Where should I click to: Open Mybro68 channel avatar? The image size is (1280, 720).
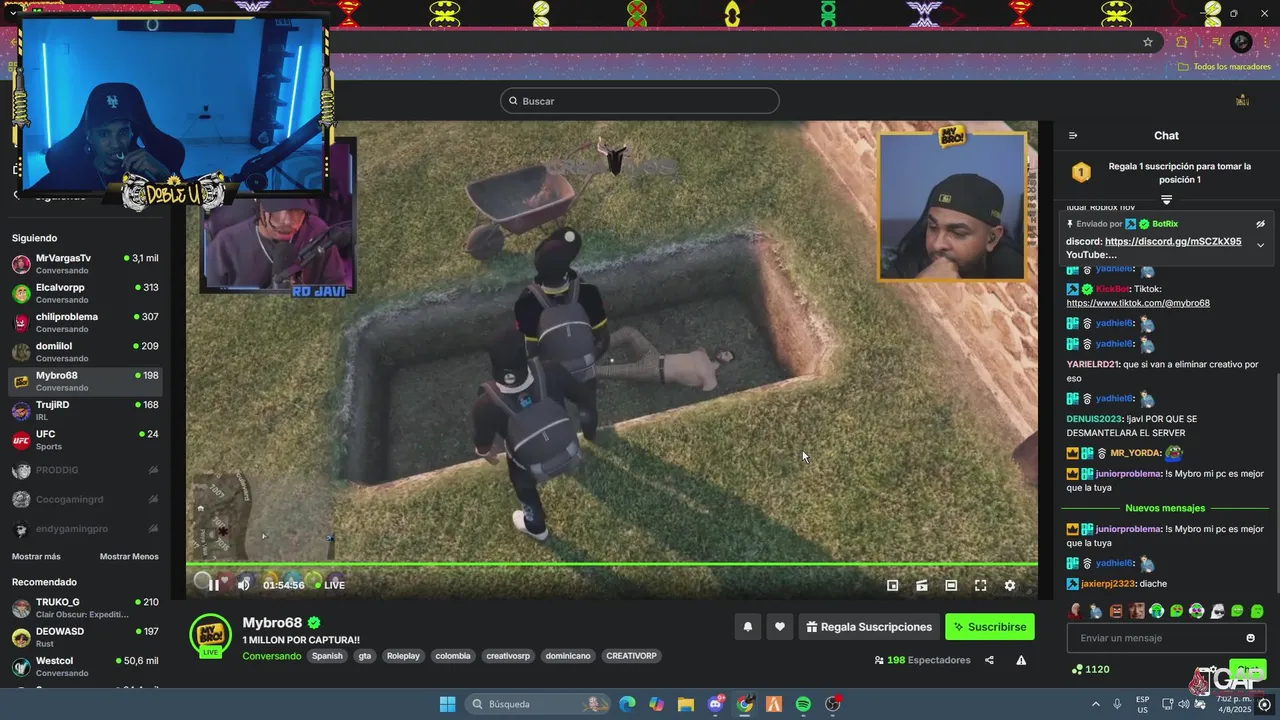[211, 633]
